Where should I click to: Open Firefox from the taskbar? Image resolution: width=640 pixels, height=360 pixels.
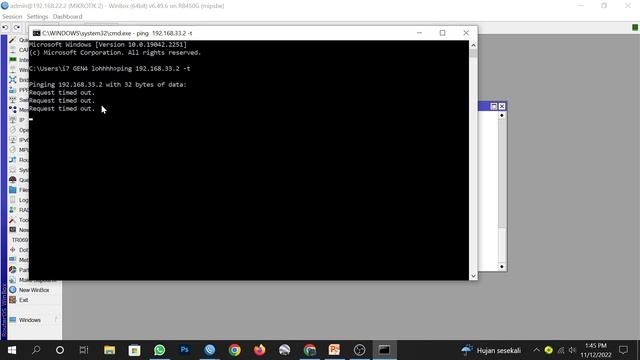[x=260, y=350]
